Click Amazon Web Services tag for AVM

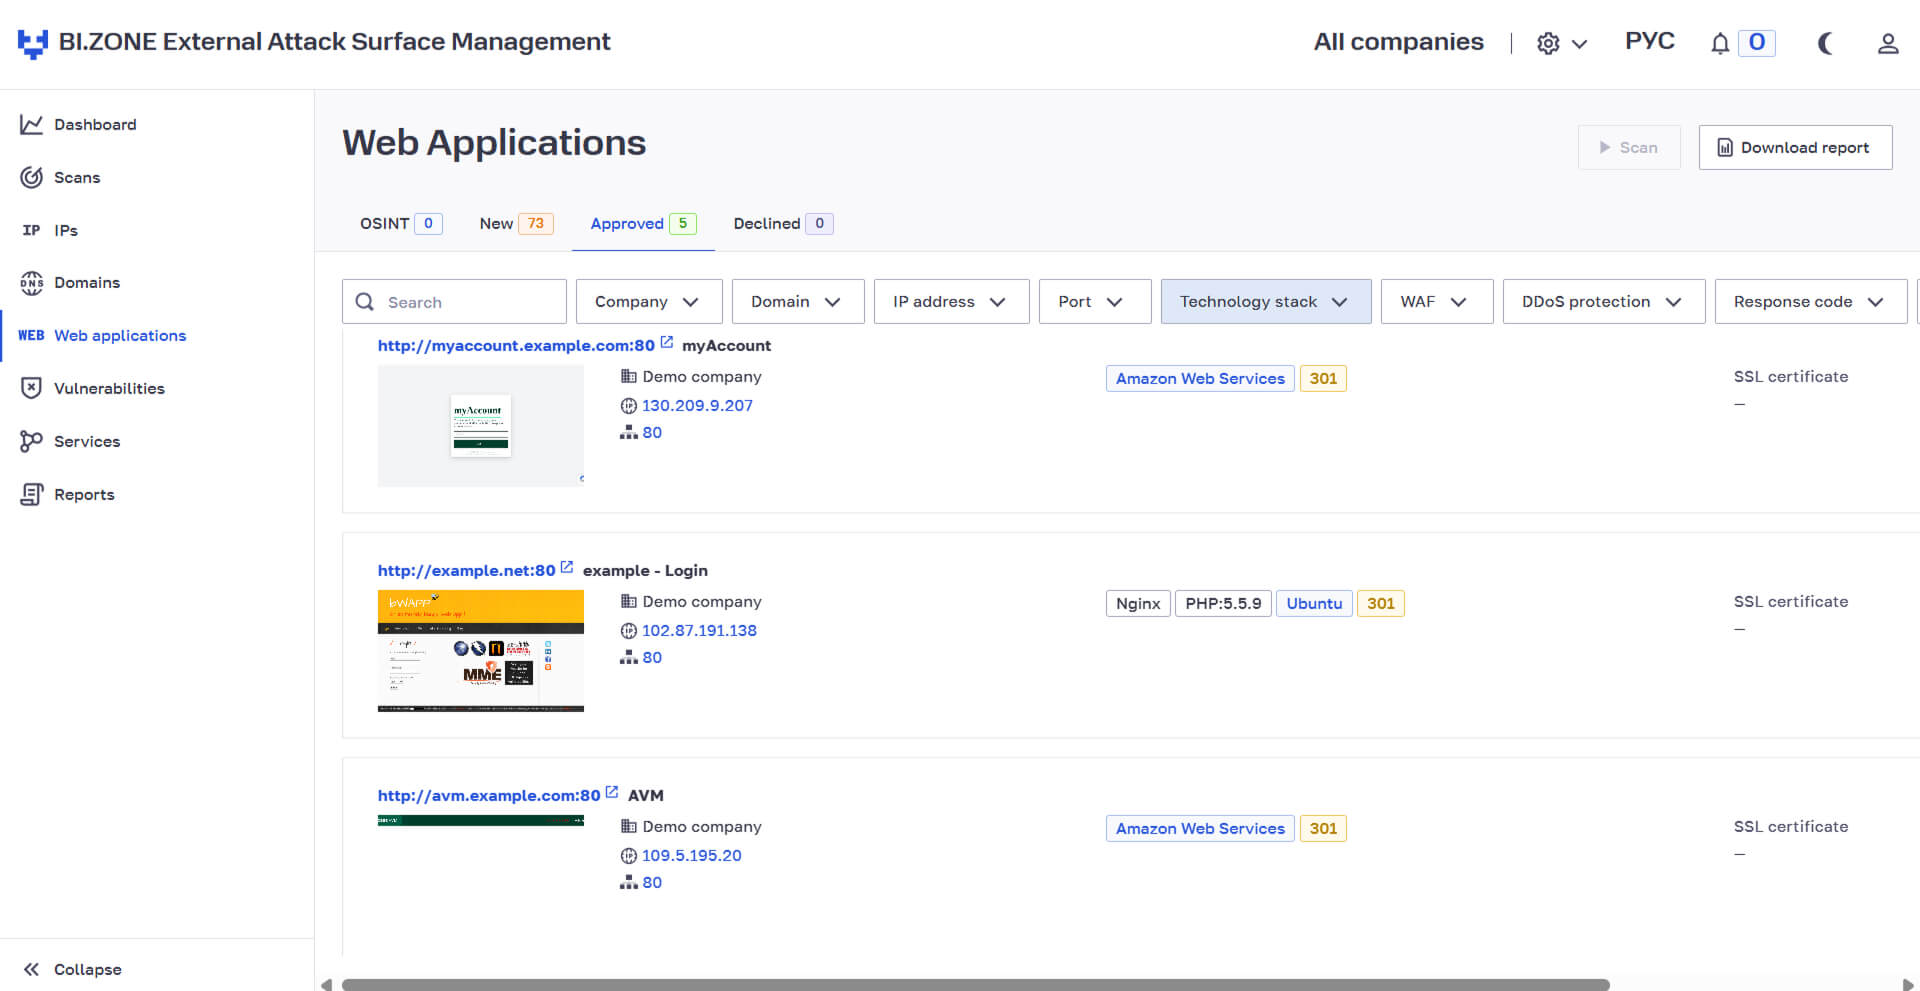(x=1200, y=829)
